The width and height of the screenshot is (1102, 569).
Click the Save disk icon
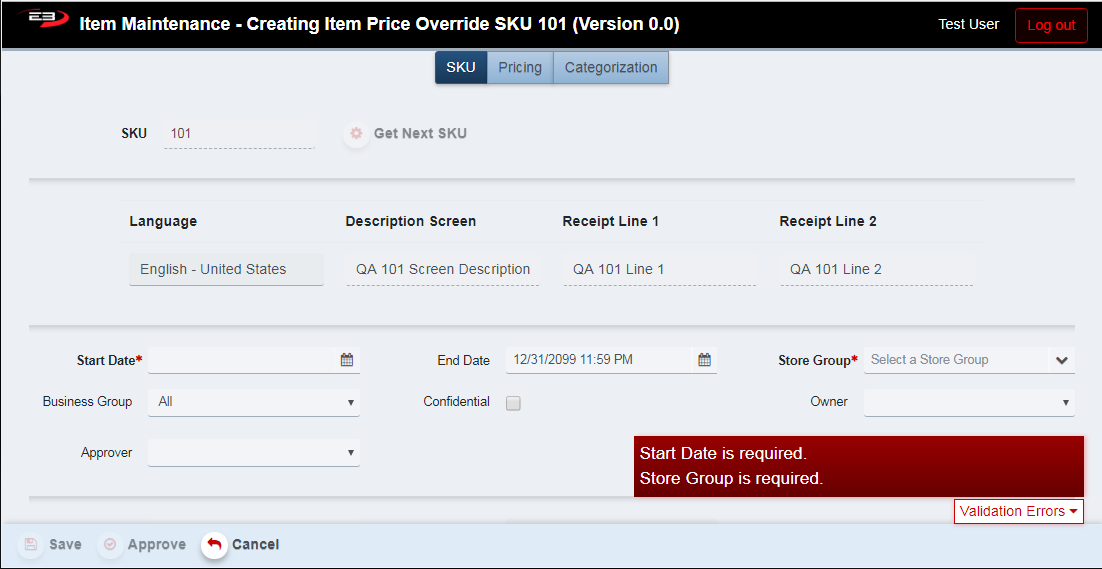tap(31, 545)
